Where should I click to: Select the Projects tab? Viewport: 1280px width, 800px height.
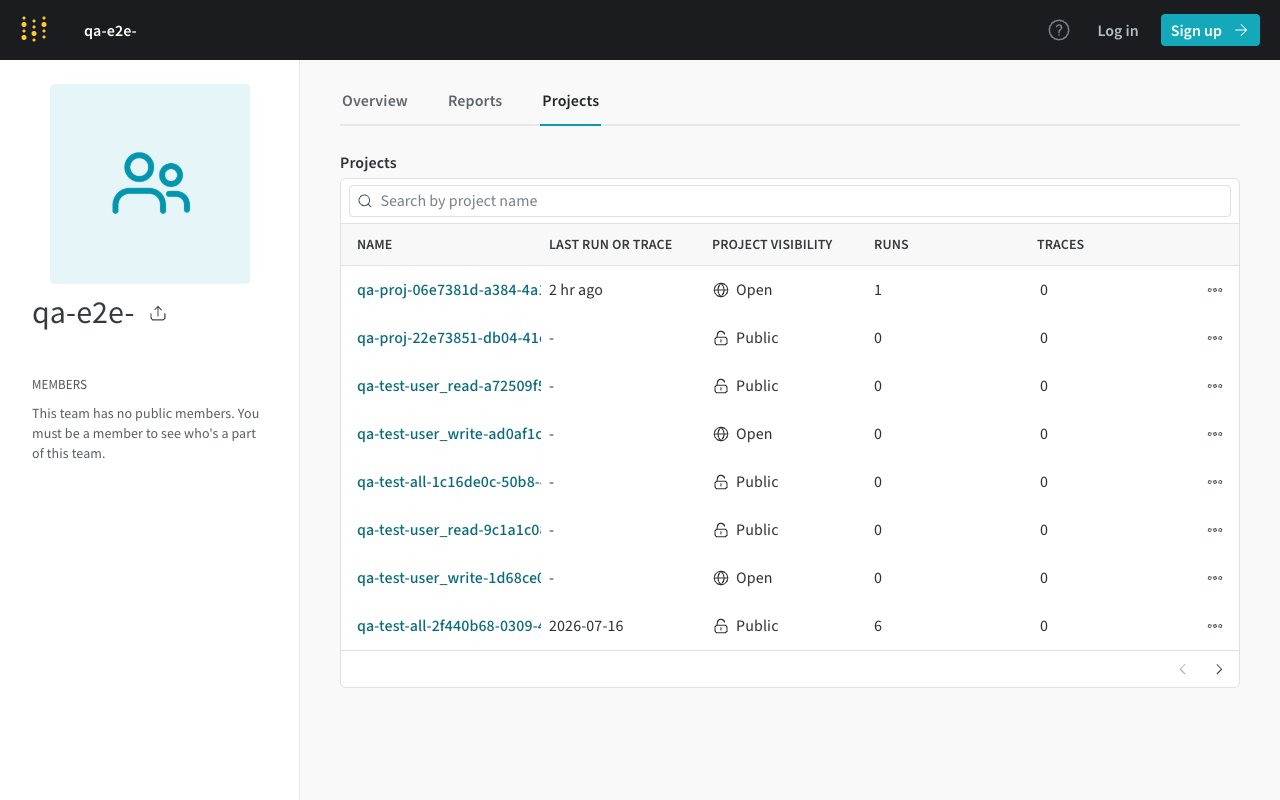click(x=570, y=101)
